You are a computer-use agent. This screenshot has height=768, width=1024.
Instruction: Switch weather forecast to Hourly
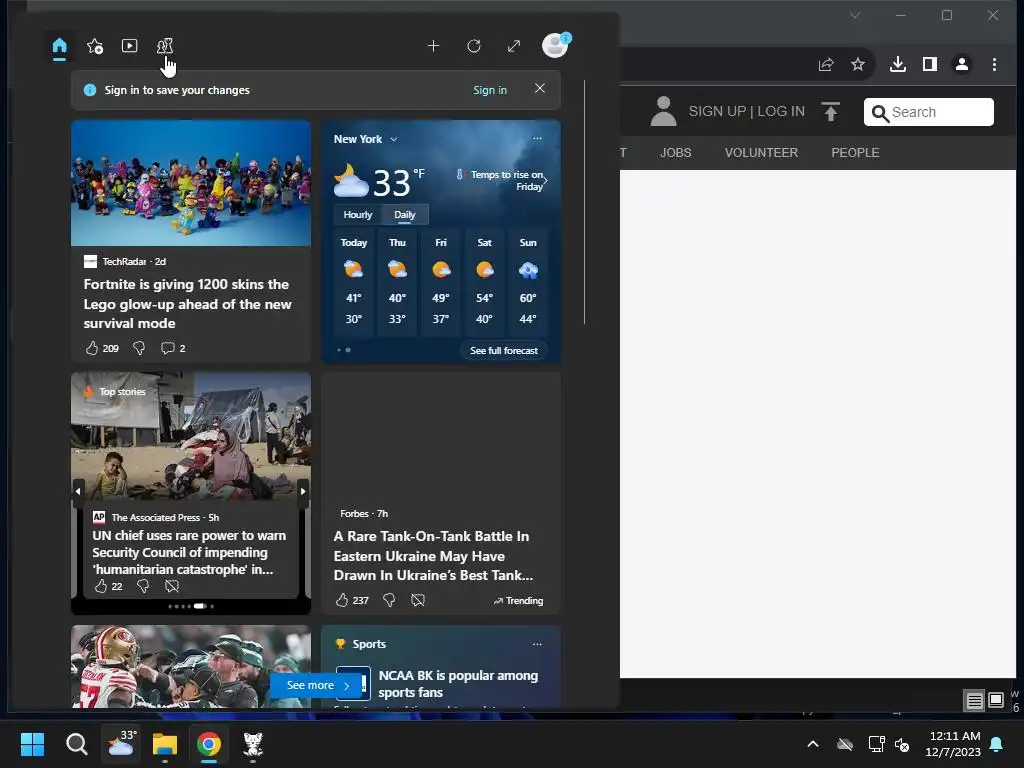[358, 215]
